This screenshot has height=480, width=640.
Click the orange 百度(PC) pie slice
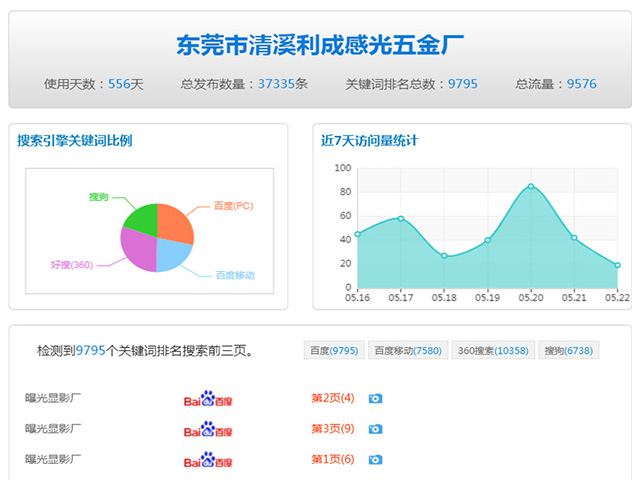[173, 222]
